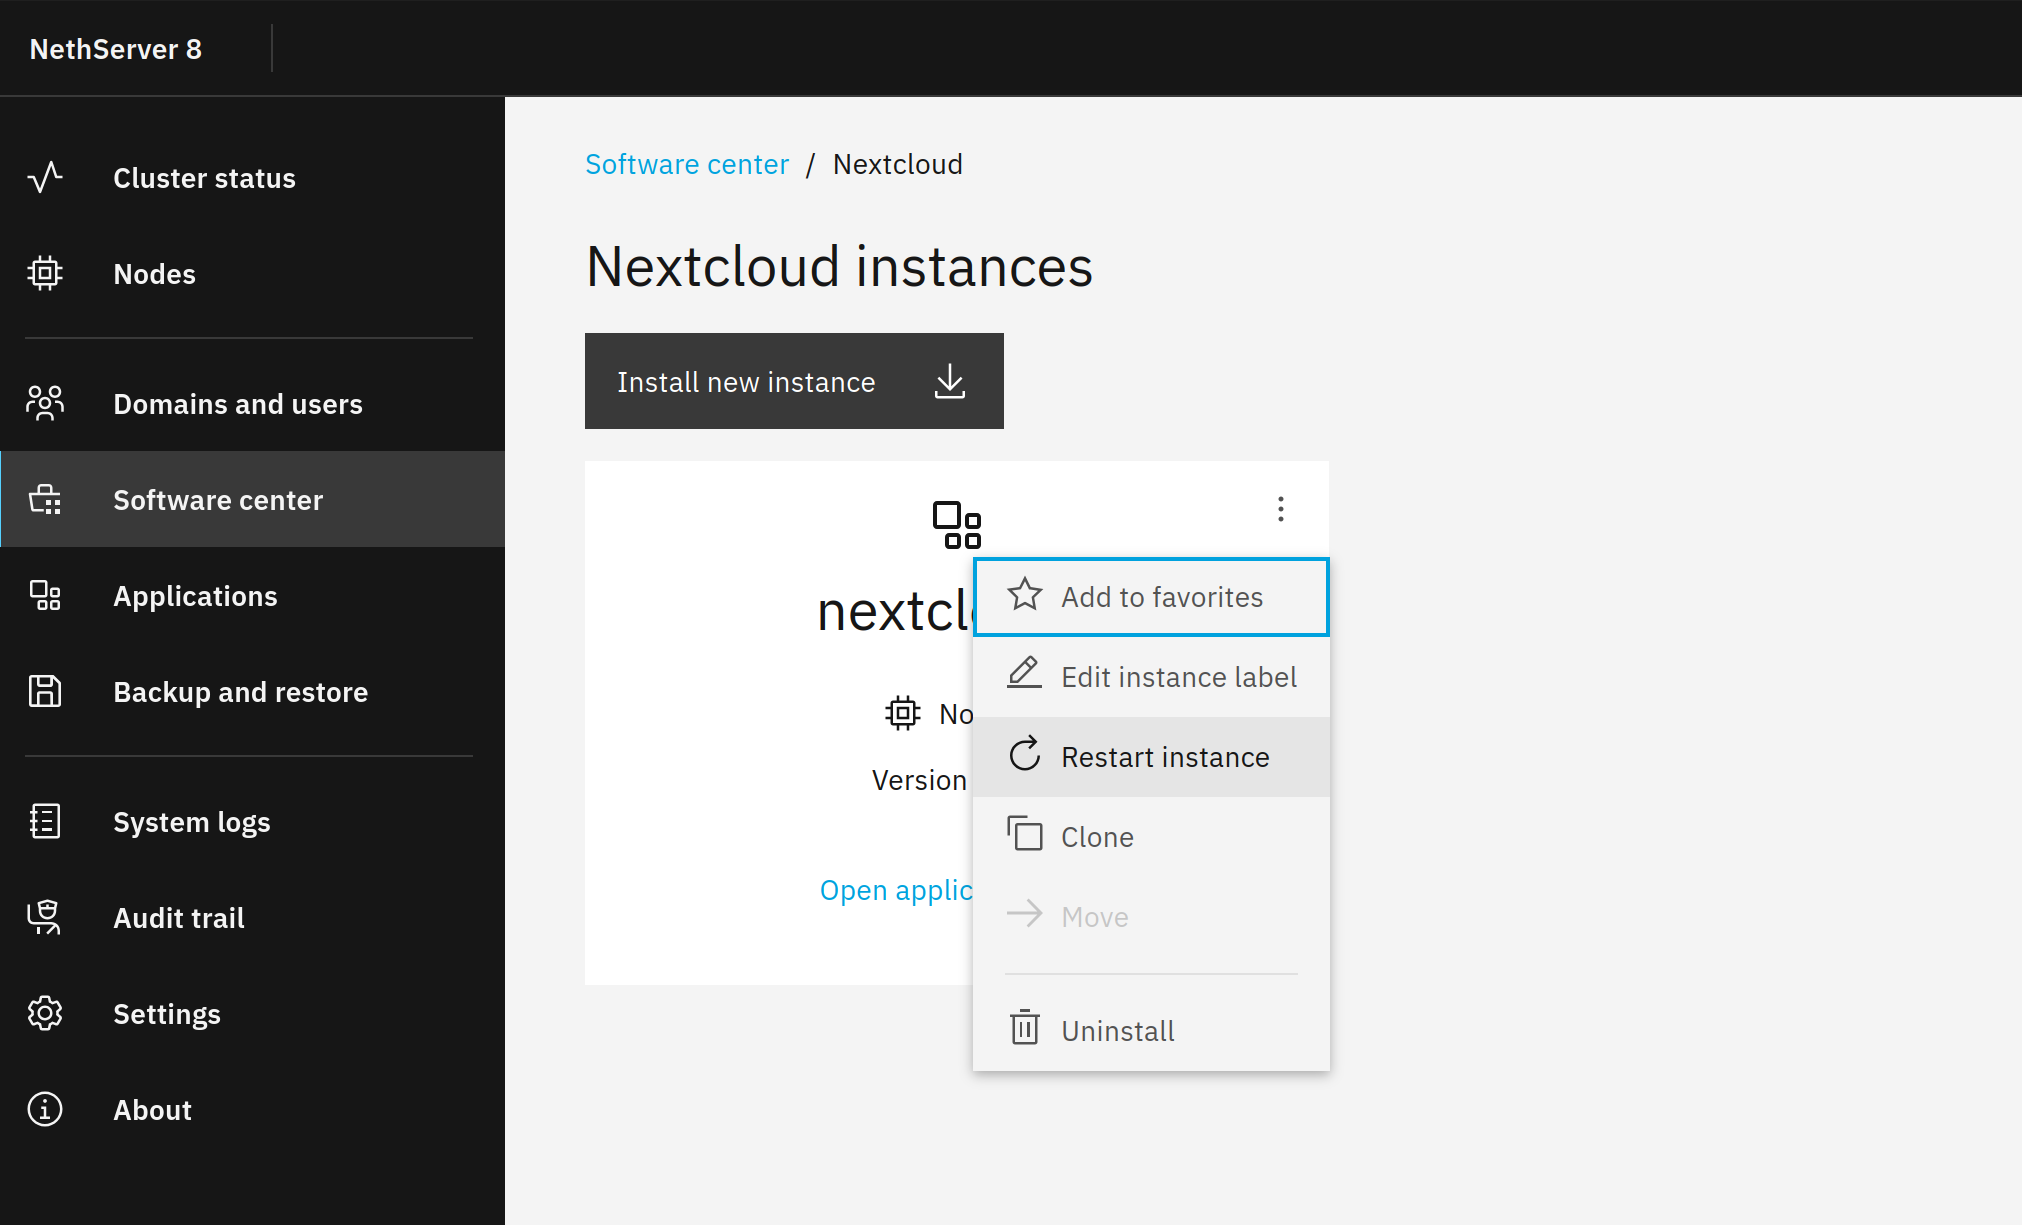Click the Settings gear icon
Image resolution: width=2022 pixels, height=1225 pixels.
(x=45, y=1013)
